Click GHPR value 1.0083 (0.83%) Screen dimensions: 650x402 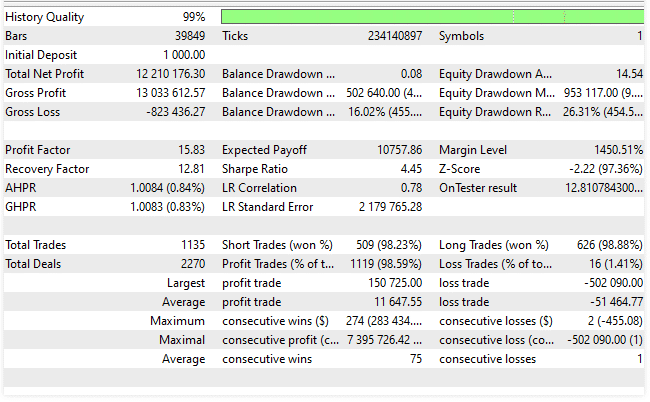click(x=167, y=207)
